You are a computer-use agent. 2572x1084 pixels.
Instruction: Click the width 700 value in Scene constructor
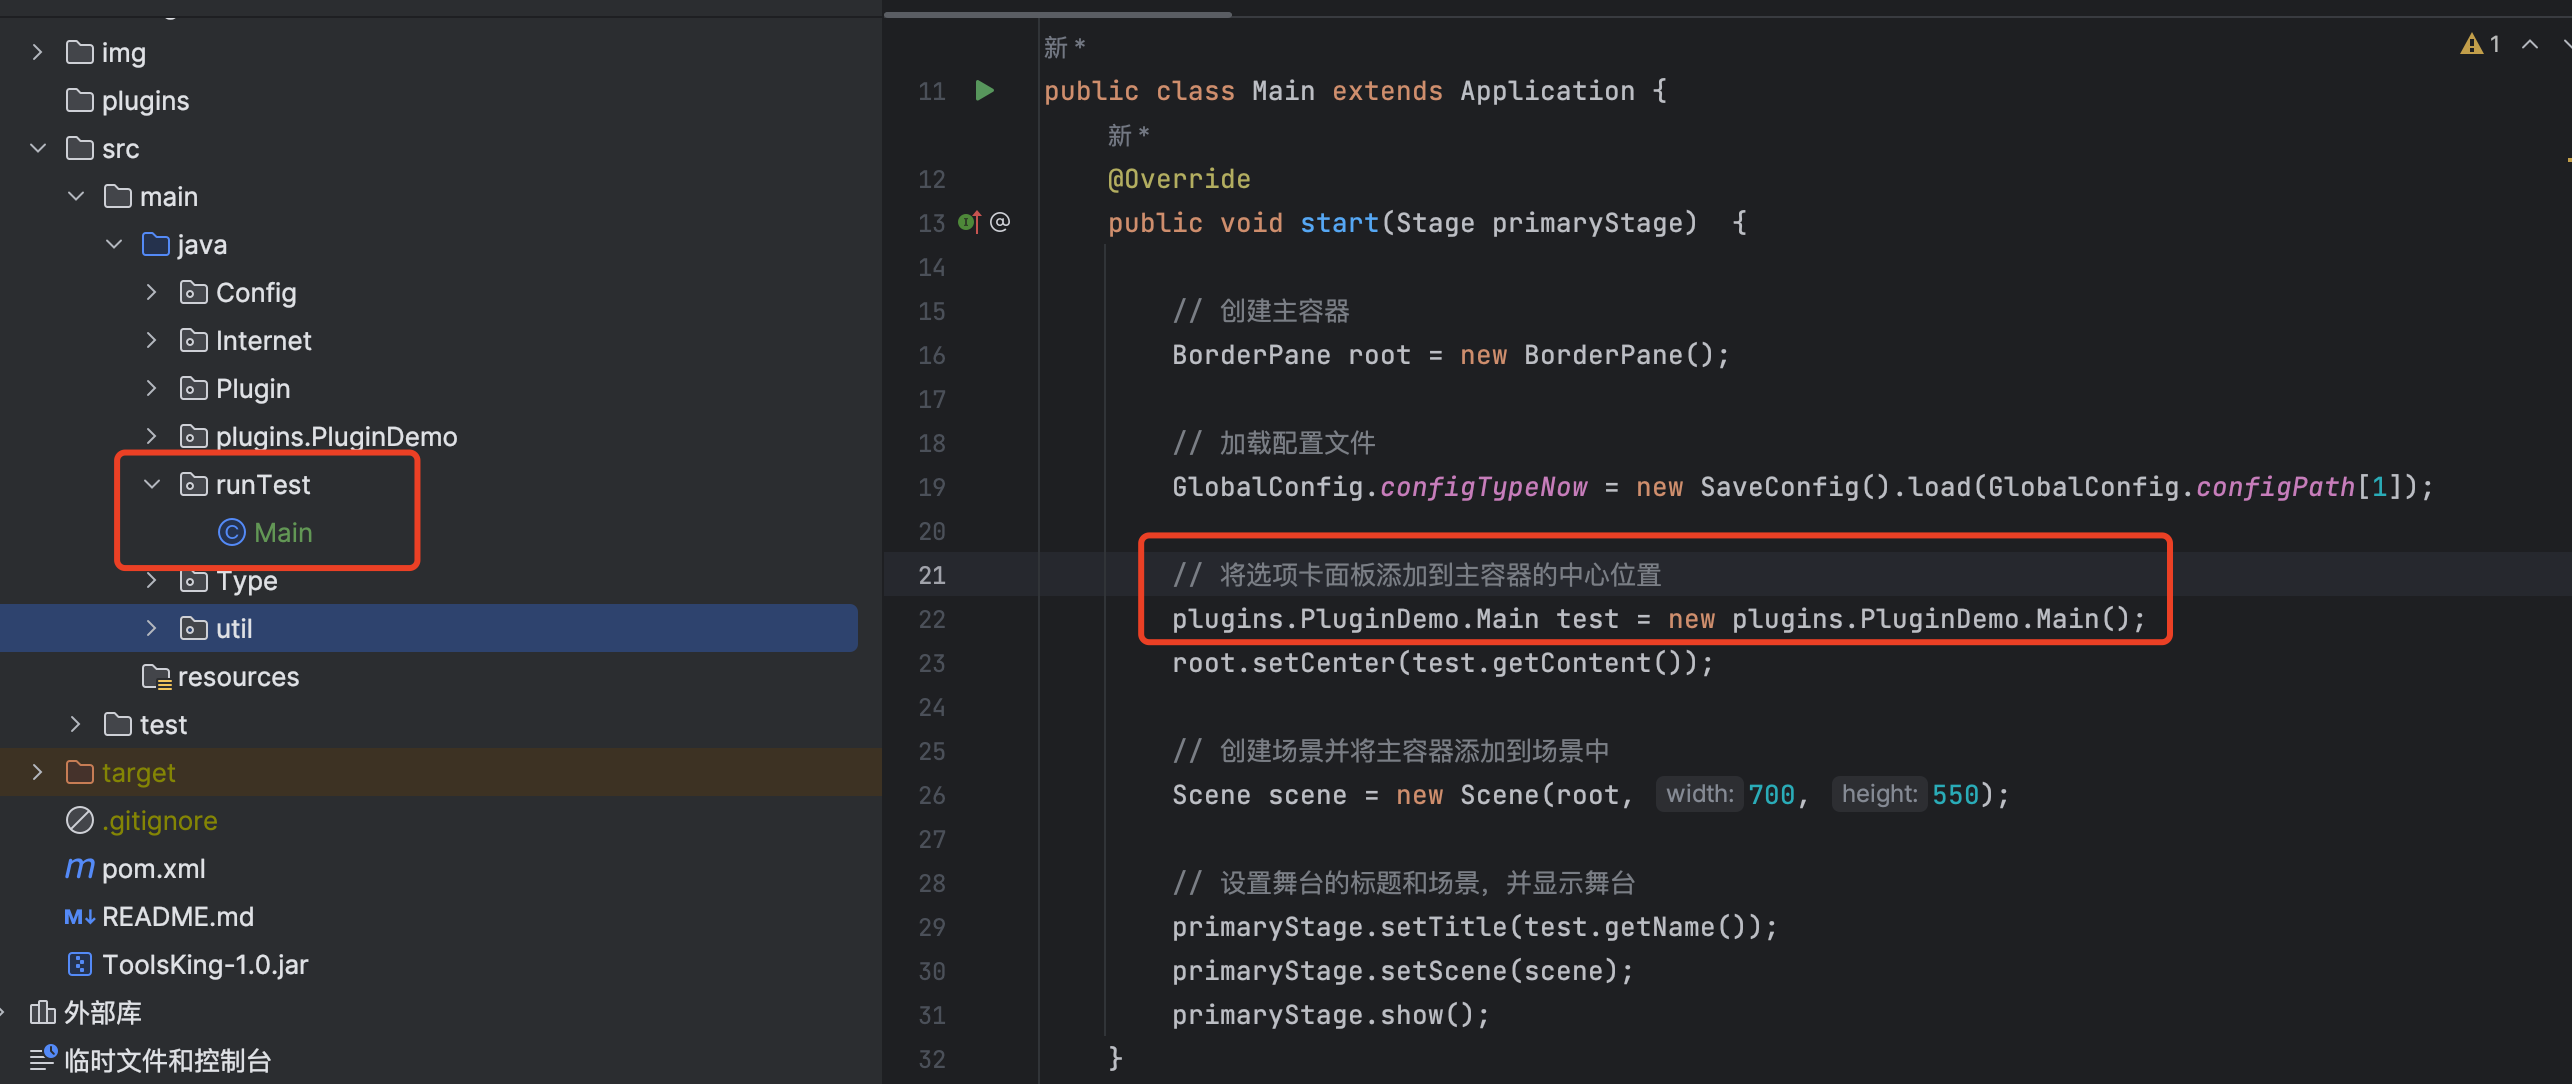1770,794
